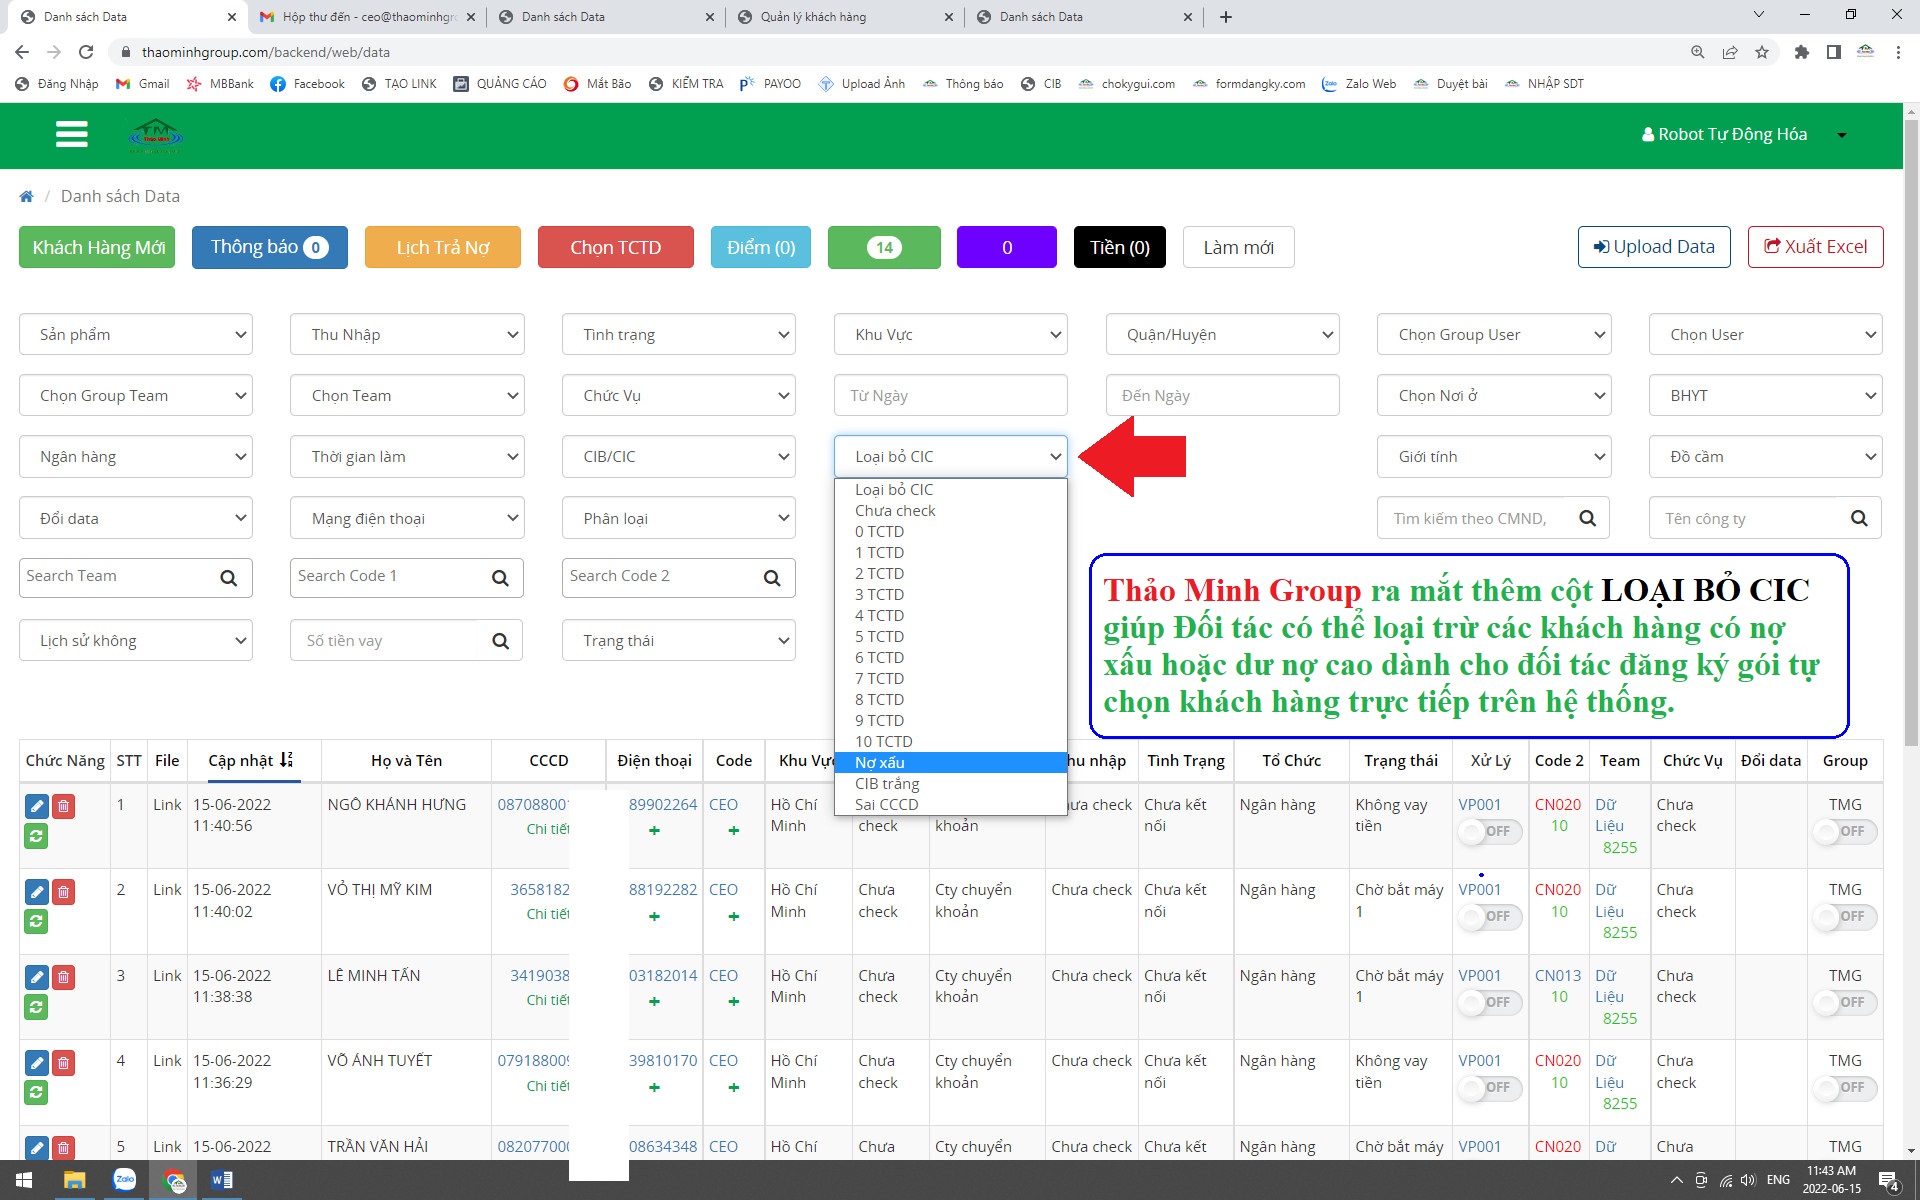Select CIB trắng option in the list
Image resolution: width=1920 pixels, height=1200 pixels.
pos(951,784)
